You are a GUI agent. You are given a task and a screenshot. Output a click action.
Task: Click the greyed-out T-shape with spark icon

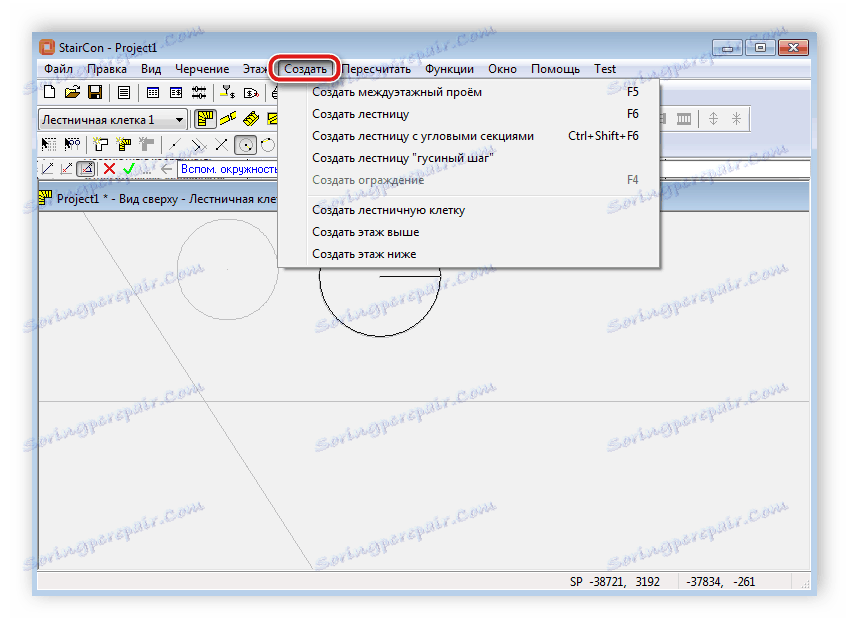tap(146, 145)
